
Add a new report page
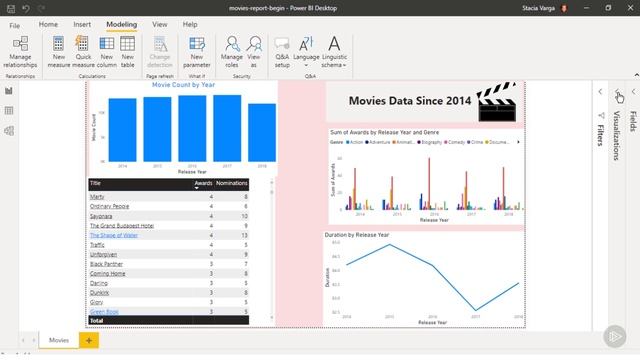click(89, 340)
